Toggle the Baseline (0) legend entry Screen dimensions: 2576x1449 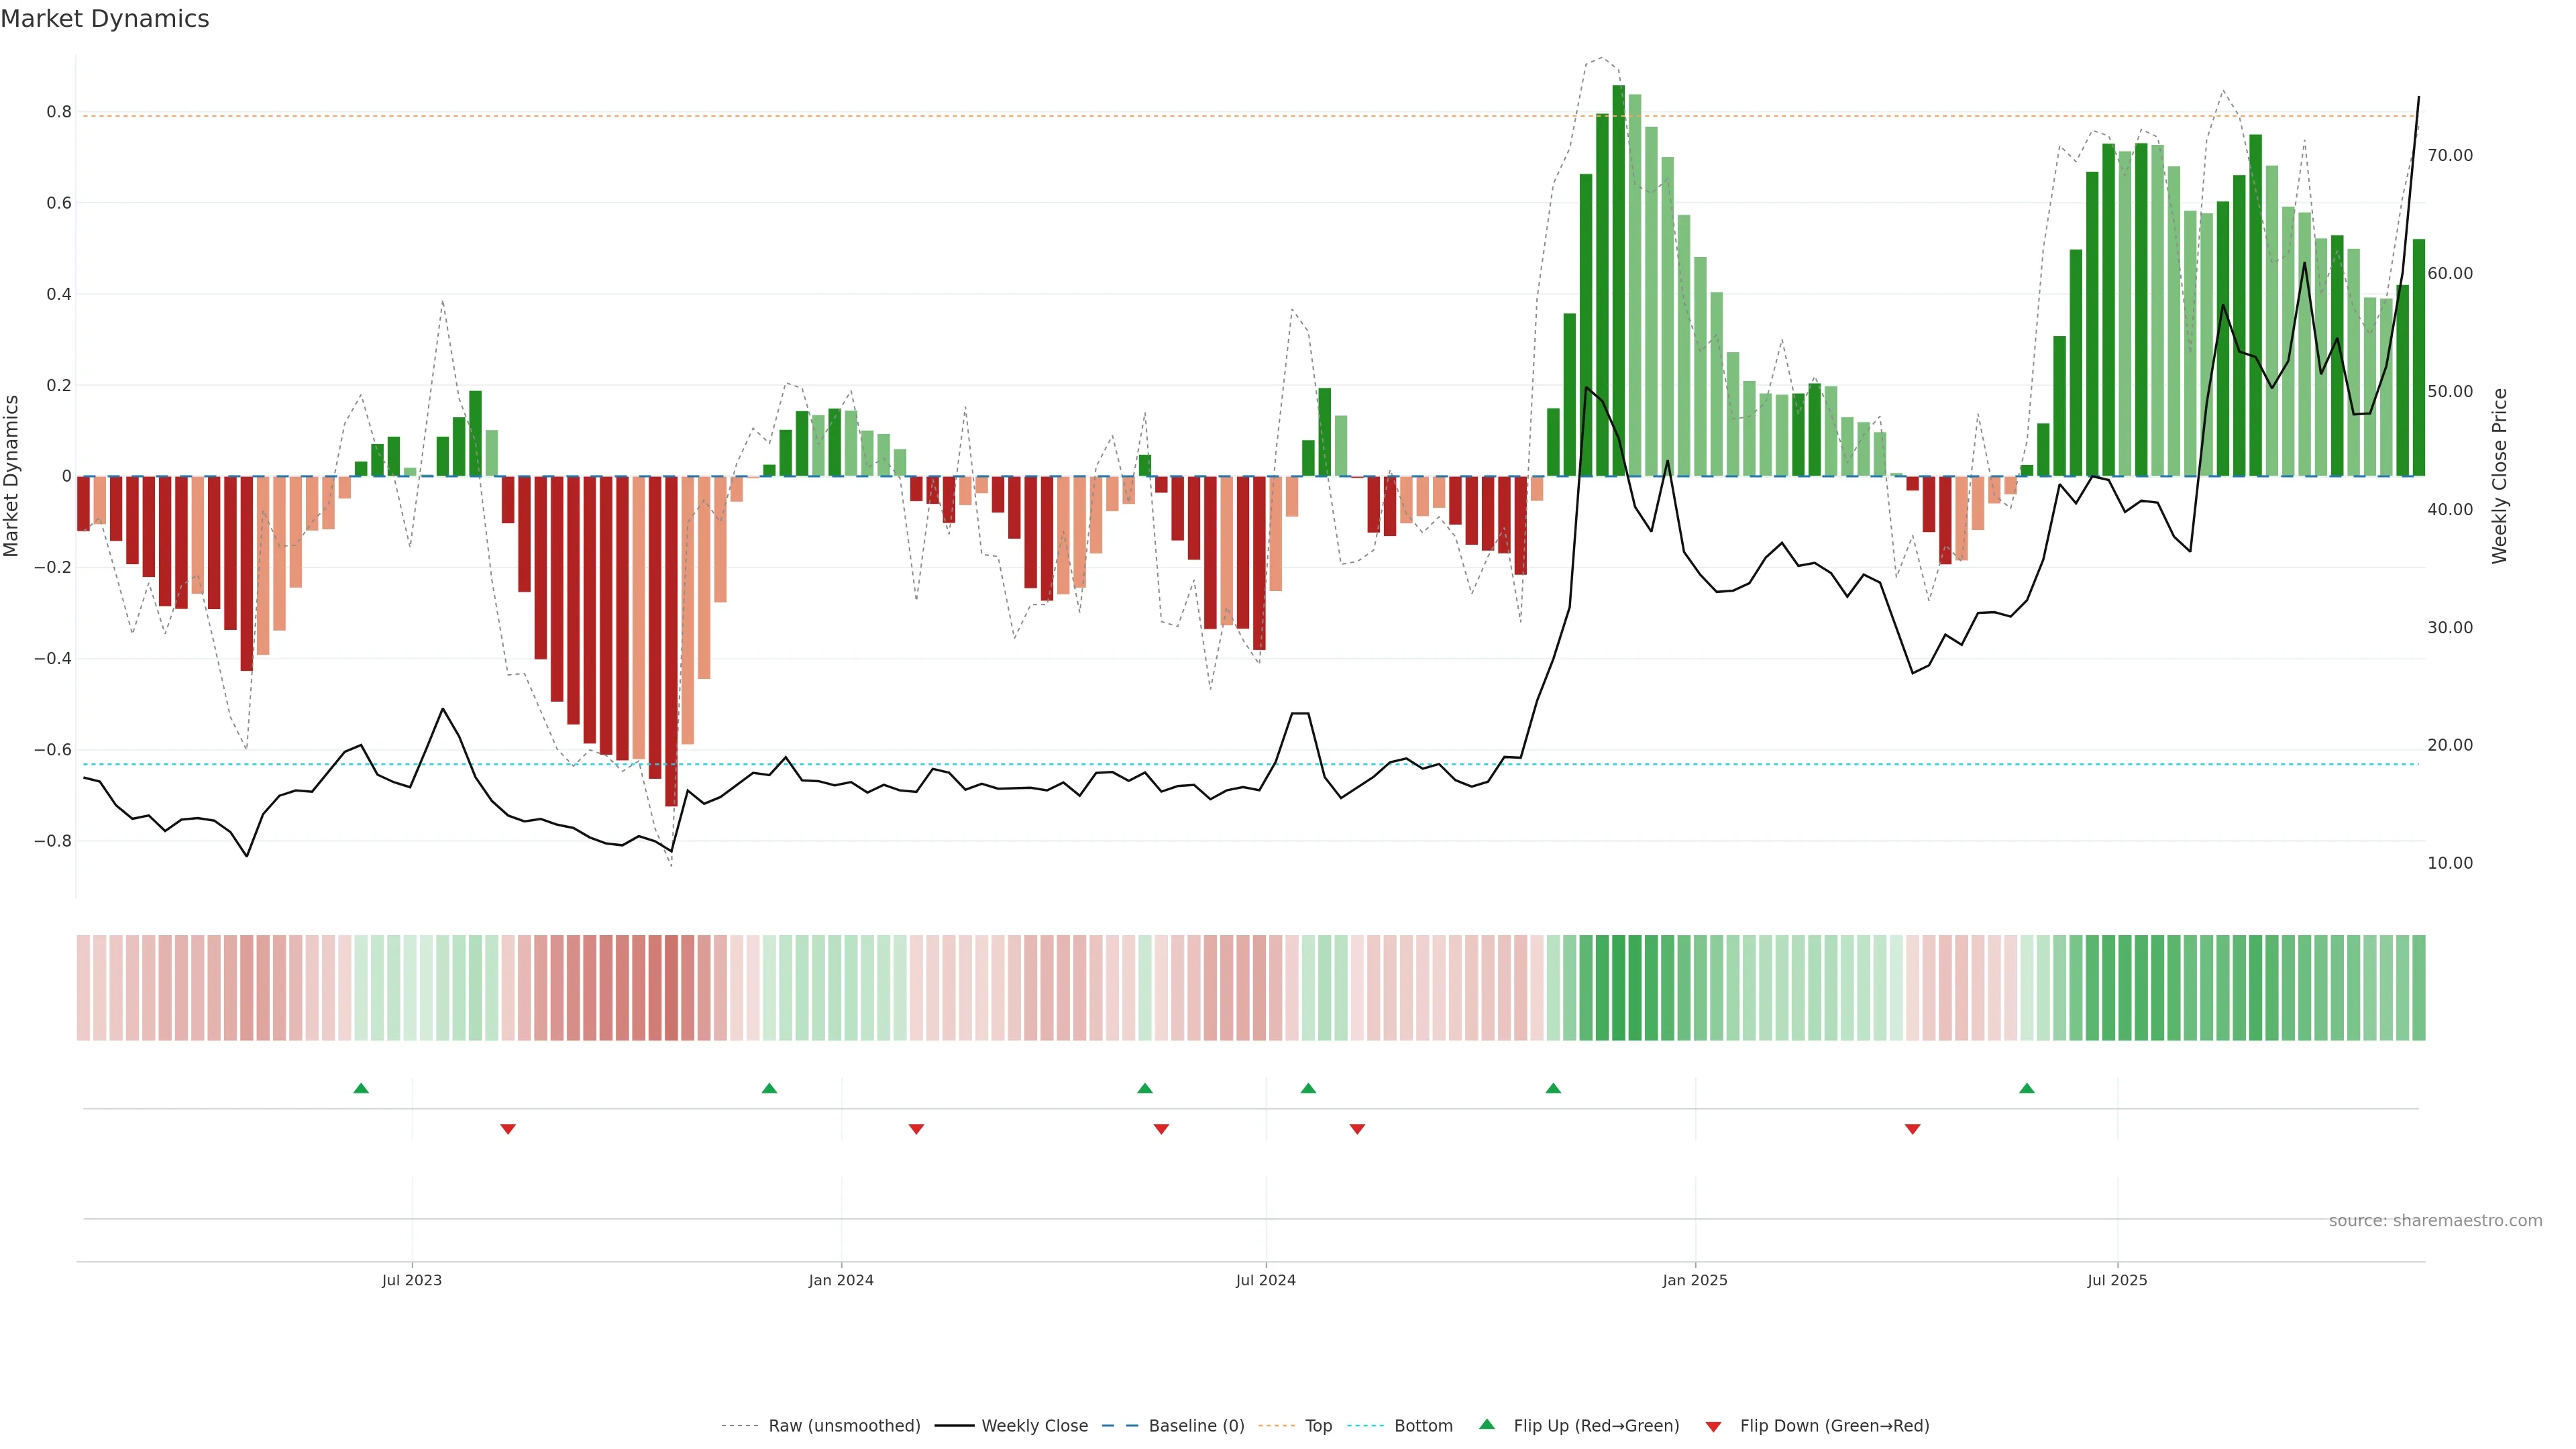click(x=1196, y=1426)
